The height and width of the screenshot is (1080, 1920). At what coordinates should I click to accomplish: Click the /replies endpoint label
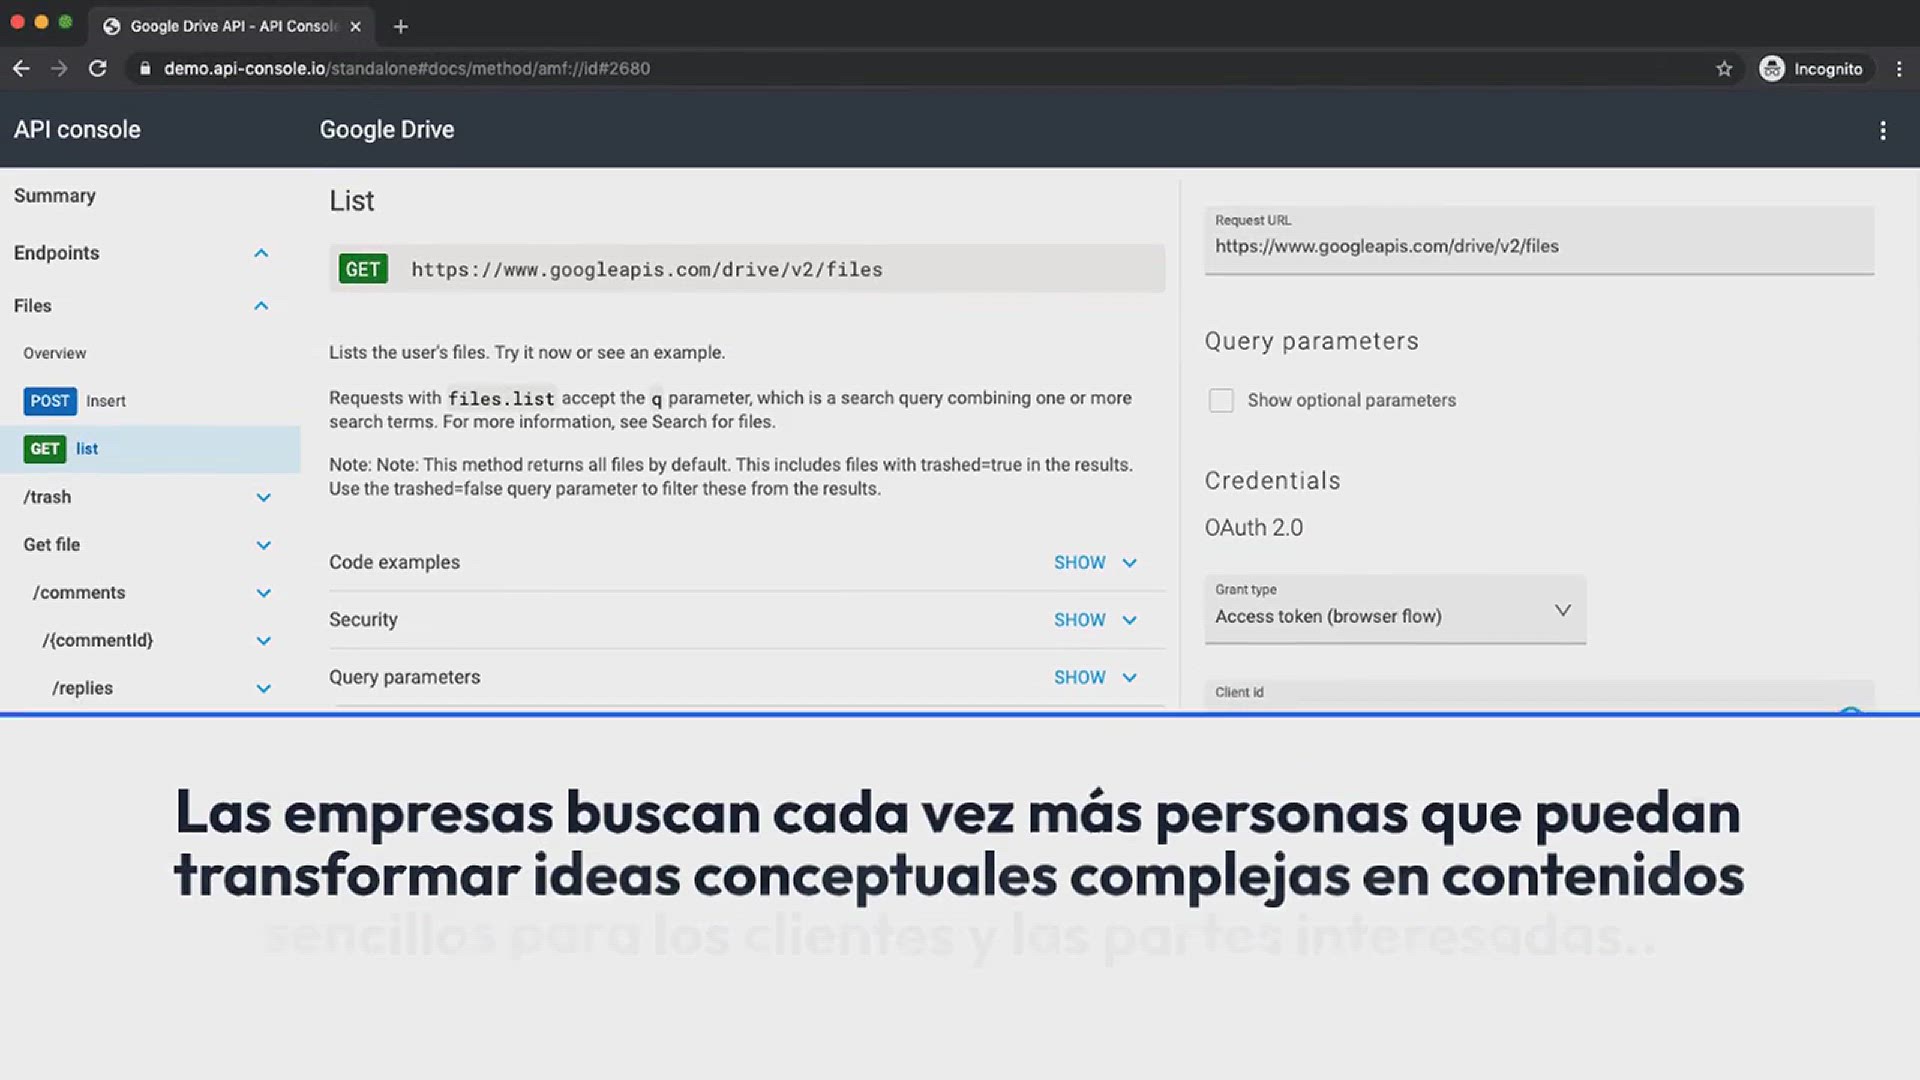82,689
